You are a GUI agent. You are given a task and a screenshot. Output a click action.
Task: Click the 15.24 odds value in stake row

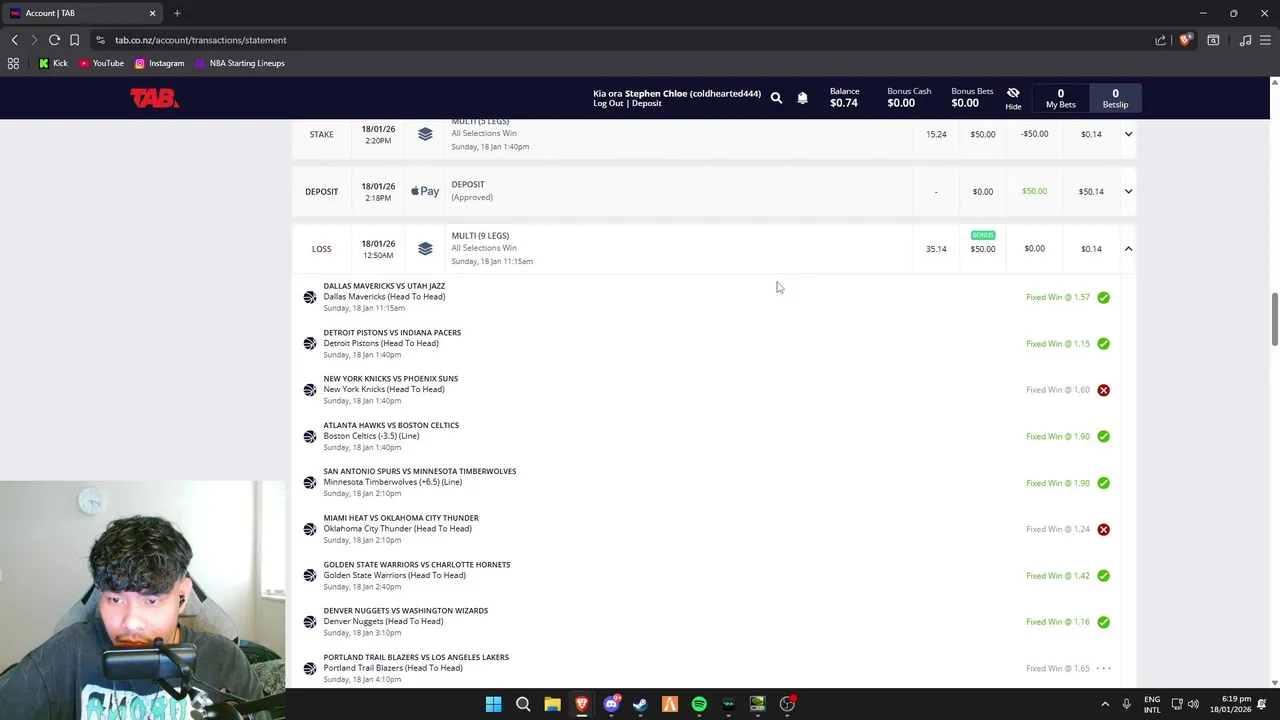pos(936,134)
